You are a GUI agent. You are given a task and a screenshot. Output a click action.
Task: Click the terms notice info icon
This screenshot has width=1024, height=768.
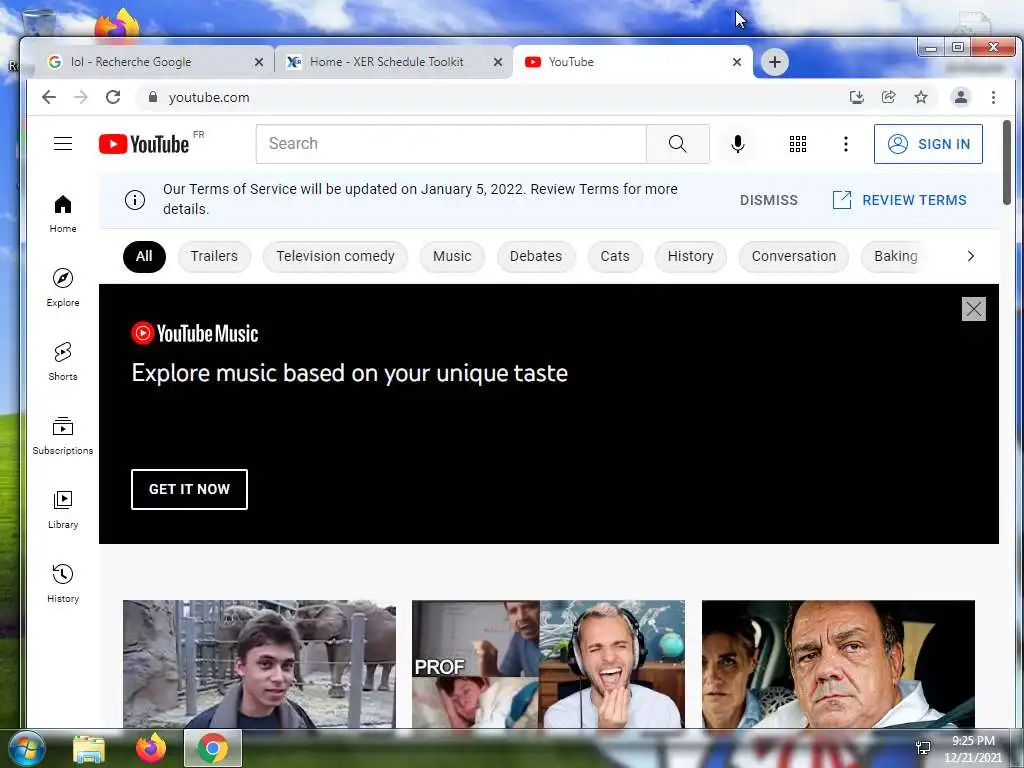click(135, 200)
